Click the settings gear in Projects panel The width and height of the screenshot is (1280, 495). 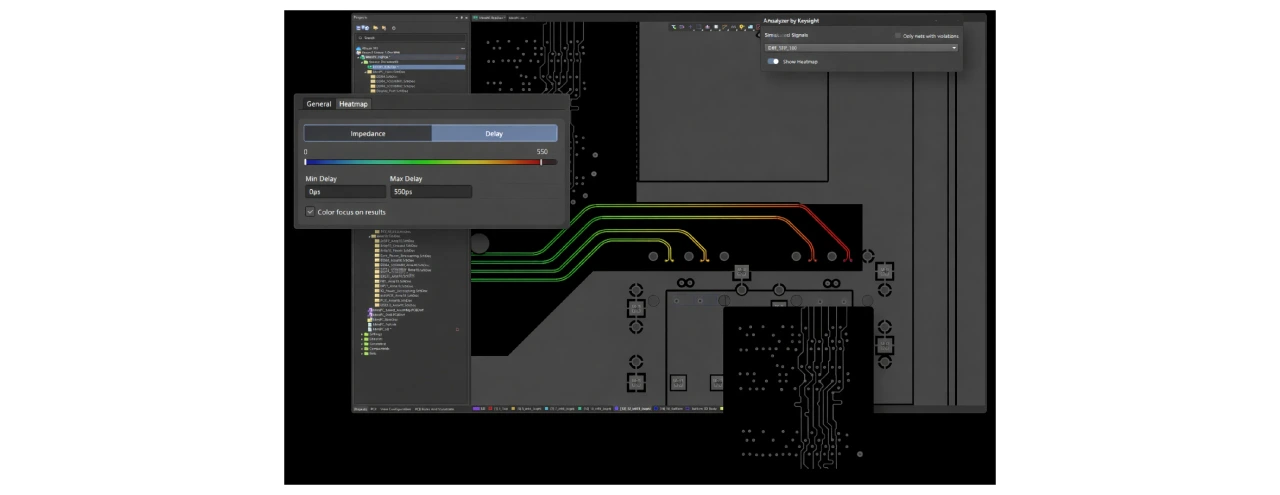click(x=394, y=28)
